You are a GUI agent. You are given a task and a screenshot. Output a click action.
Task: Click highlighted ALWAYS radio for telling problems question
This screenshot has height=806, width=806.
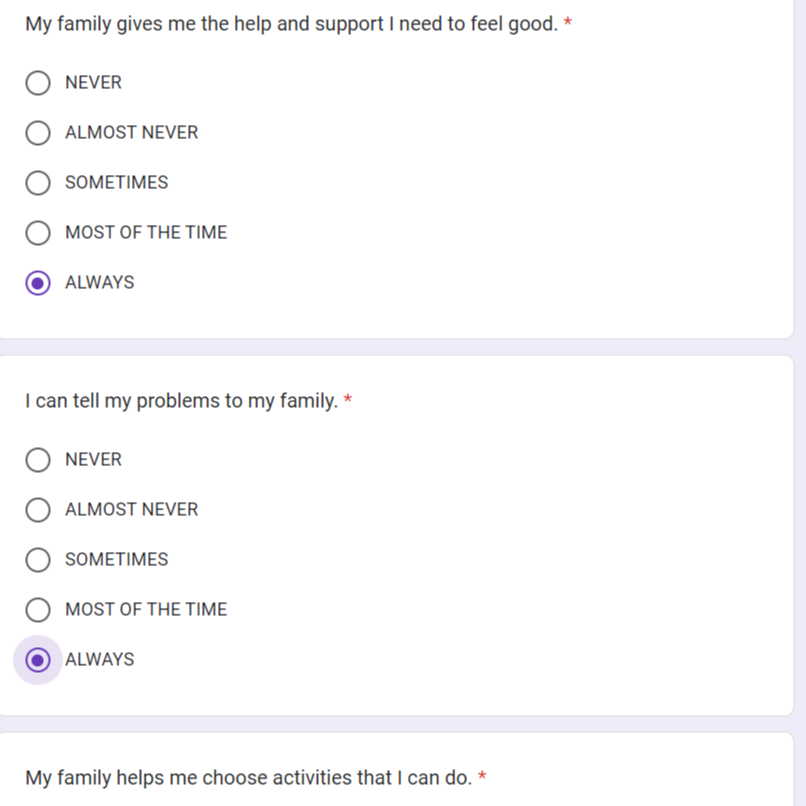click(x=38, y=660)
